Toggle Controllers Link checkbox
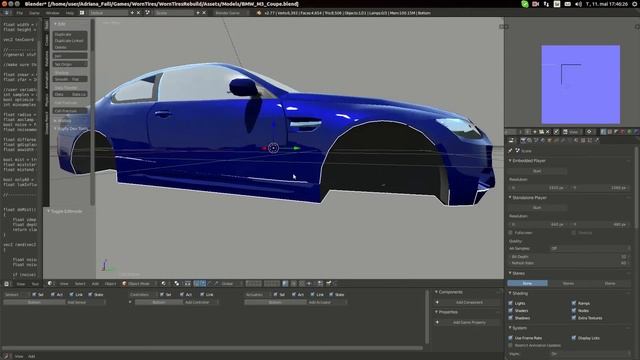 coord(202,294)
